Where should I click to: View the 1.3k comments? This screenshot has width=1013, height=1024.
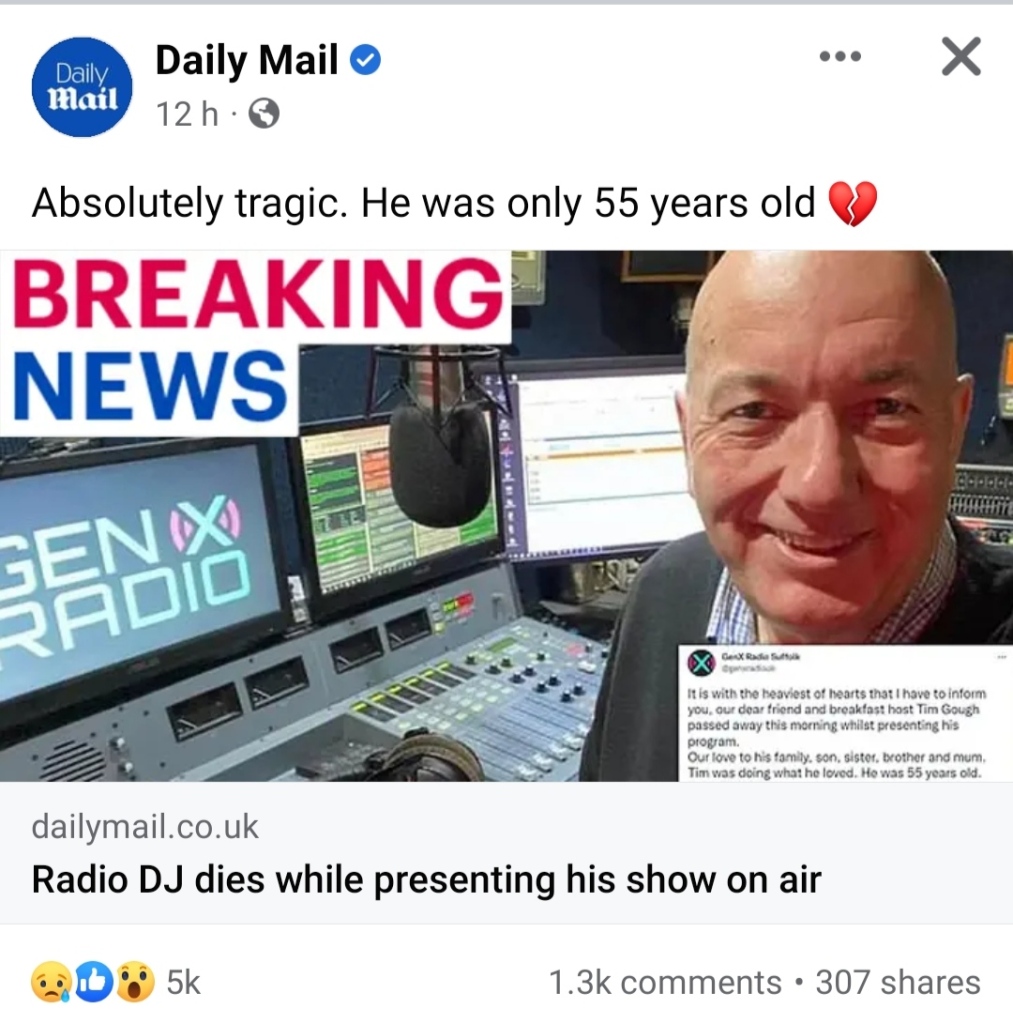click(x=665, y=982)
